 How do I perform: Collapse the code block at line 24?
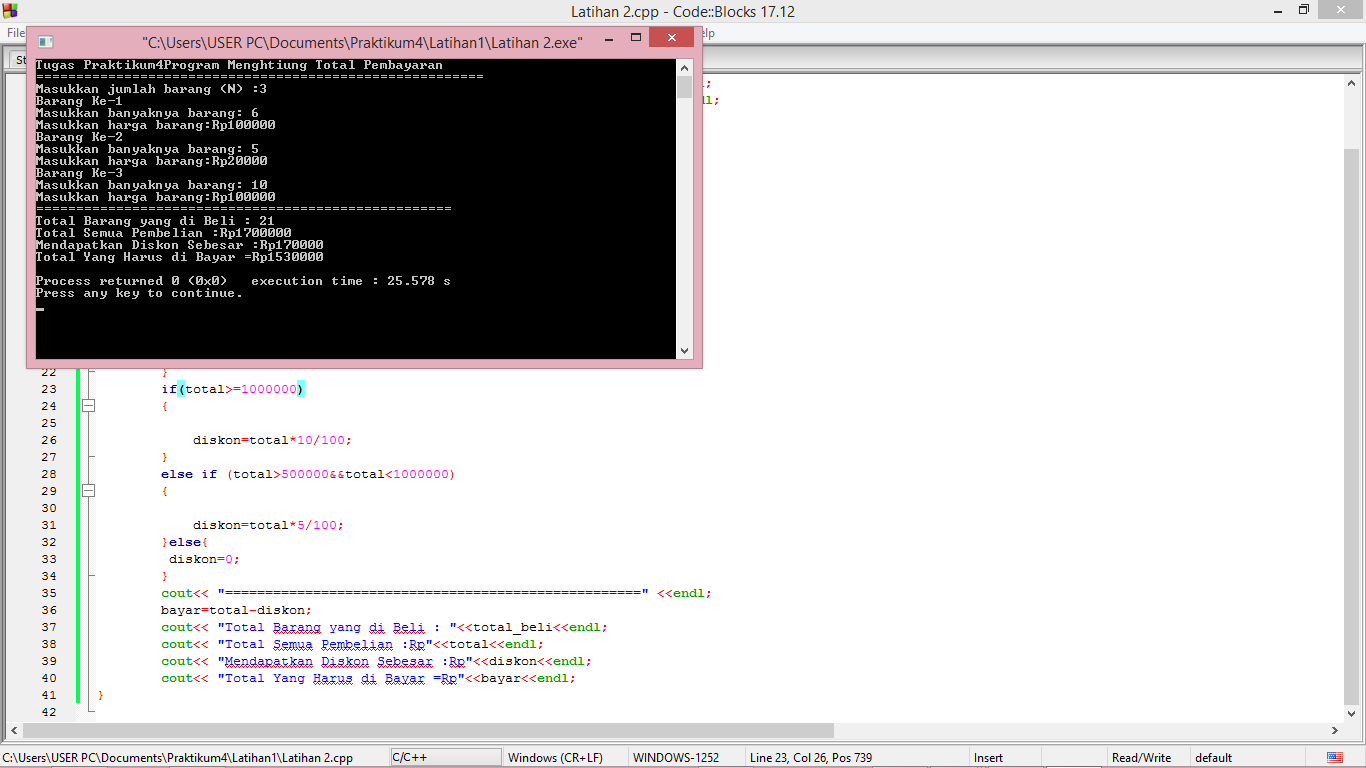click(x=88, y=406)
